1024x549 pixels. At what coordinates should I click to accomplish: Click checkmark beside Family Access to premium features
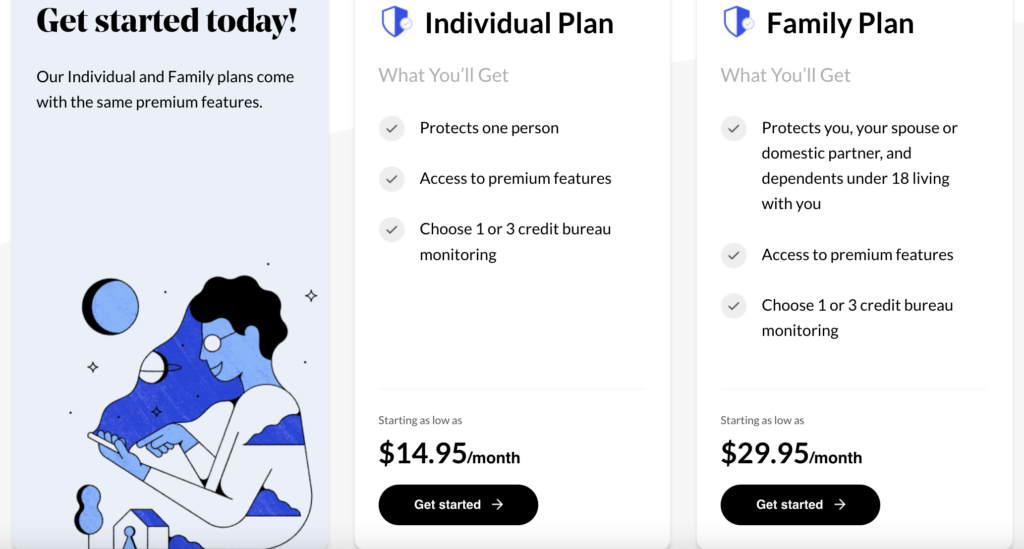tap(733, 255)
